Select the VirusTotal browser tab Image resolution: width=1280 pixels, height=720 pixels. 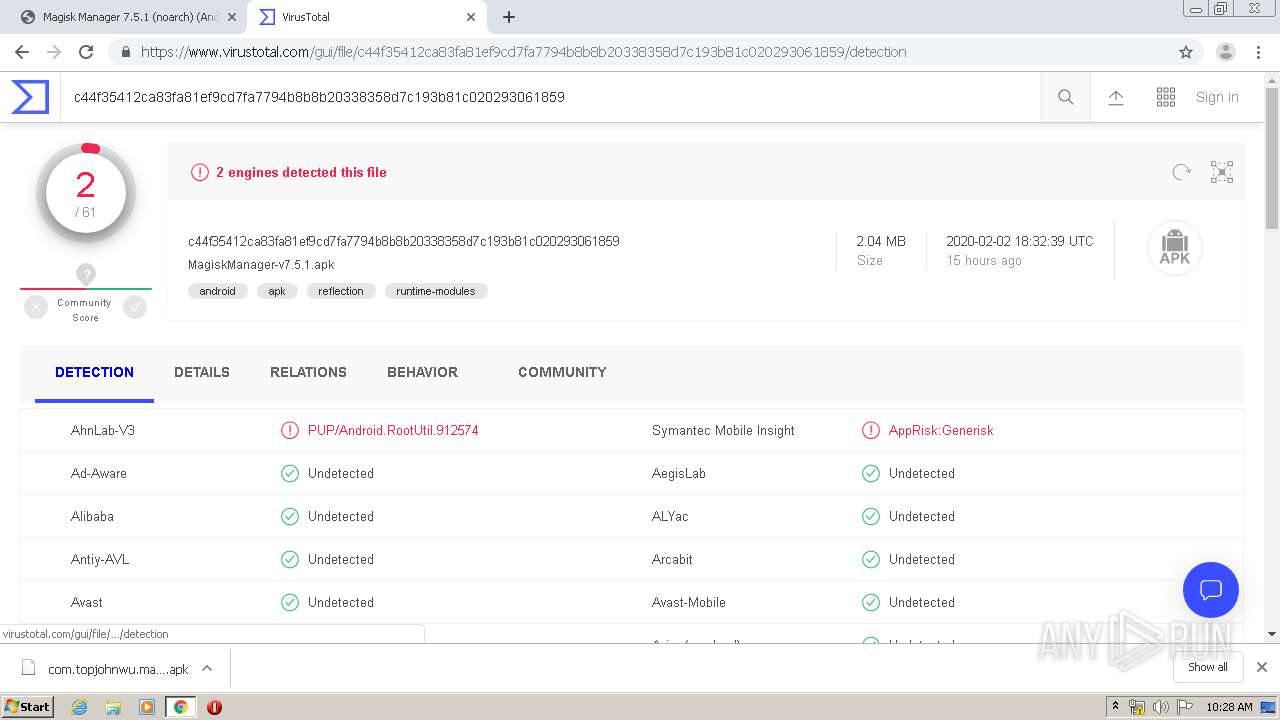[365, 17]
